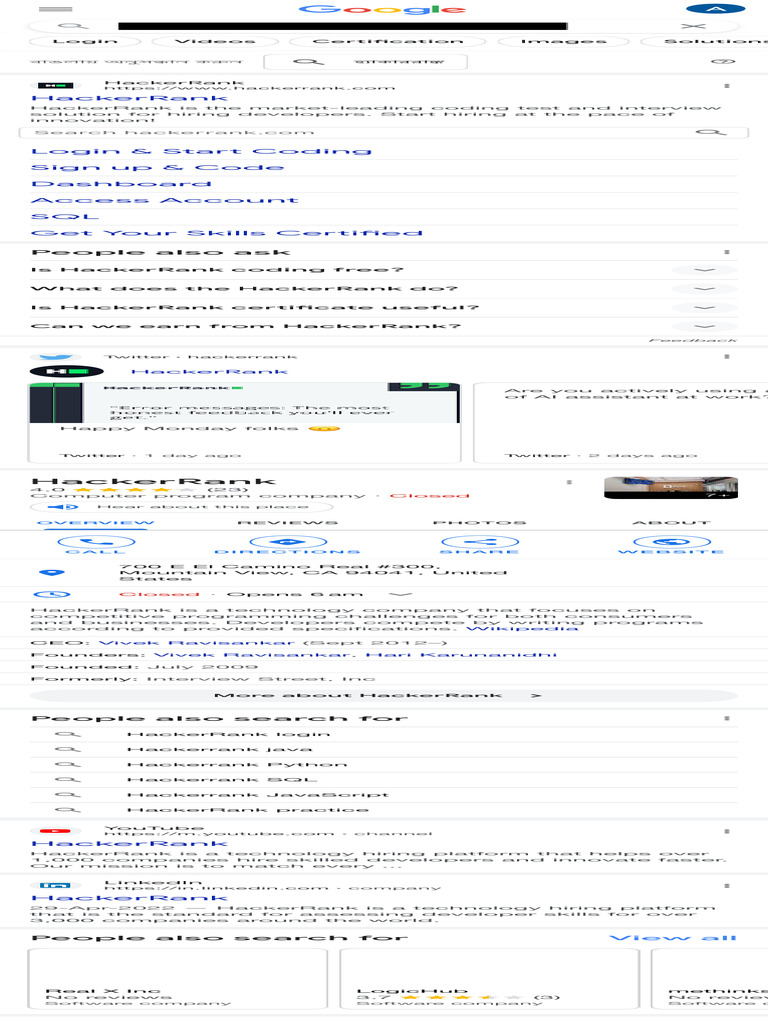Image resolution: width=768 pixels, height=1024 pixels.
Task: Click CEO Vivek Ravisankar link
Action: pyautogui.click(x=197, y=643)
